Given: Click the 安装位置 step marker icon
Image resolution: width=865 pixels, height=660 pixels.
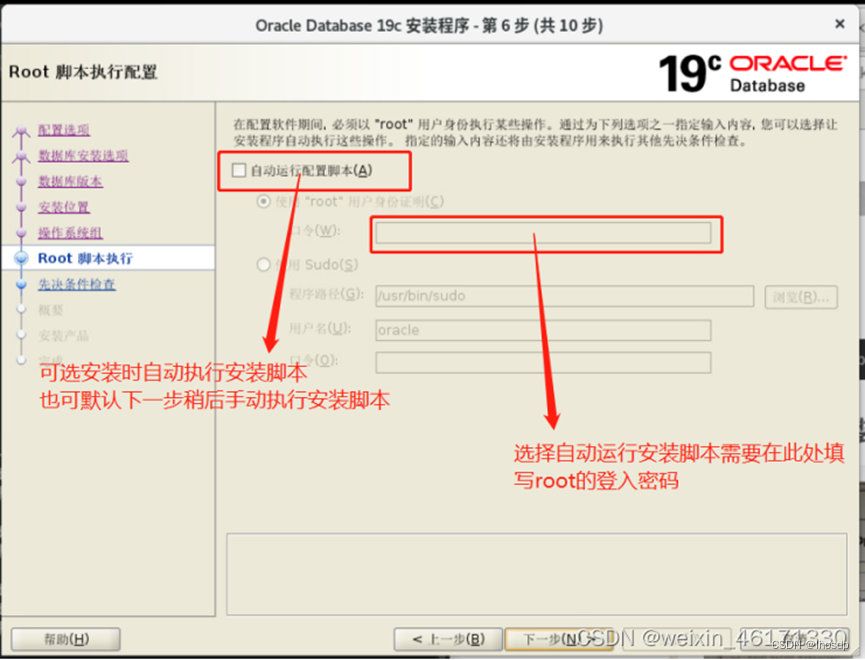Looking at the screenshot, I should tap(22, 207).
